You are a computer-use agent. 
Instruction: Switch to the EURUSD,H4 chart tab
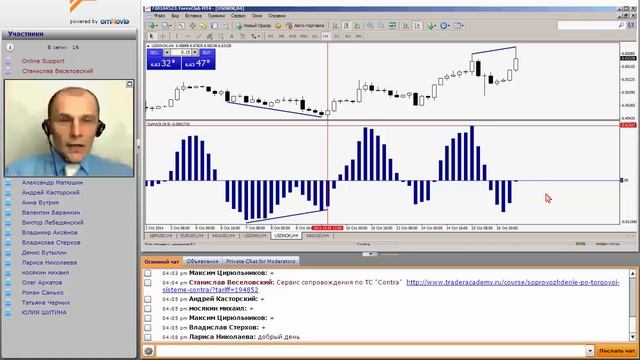tap(192, 236)
